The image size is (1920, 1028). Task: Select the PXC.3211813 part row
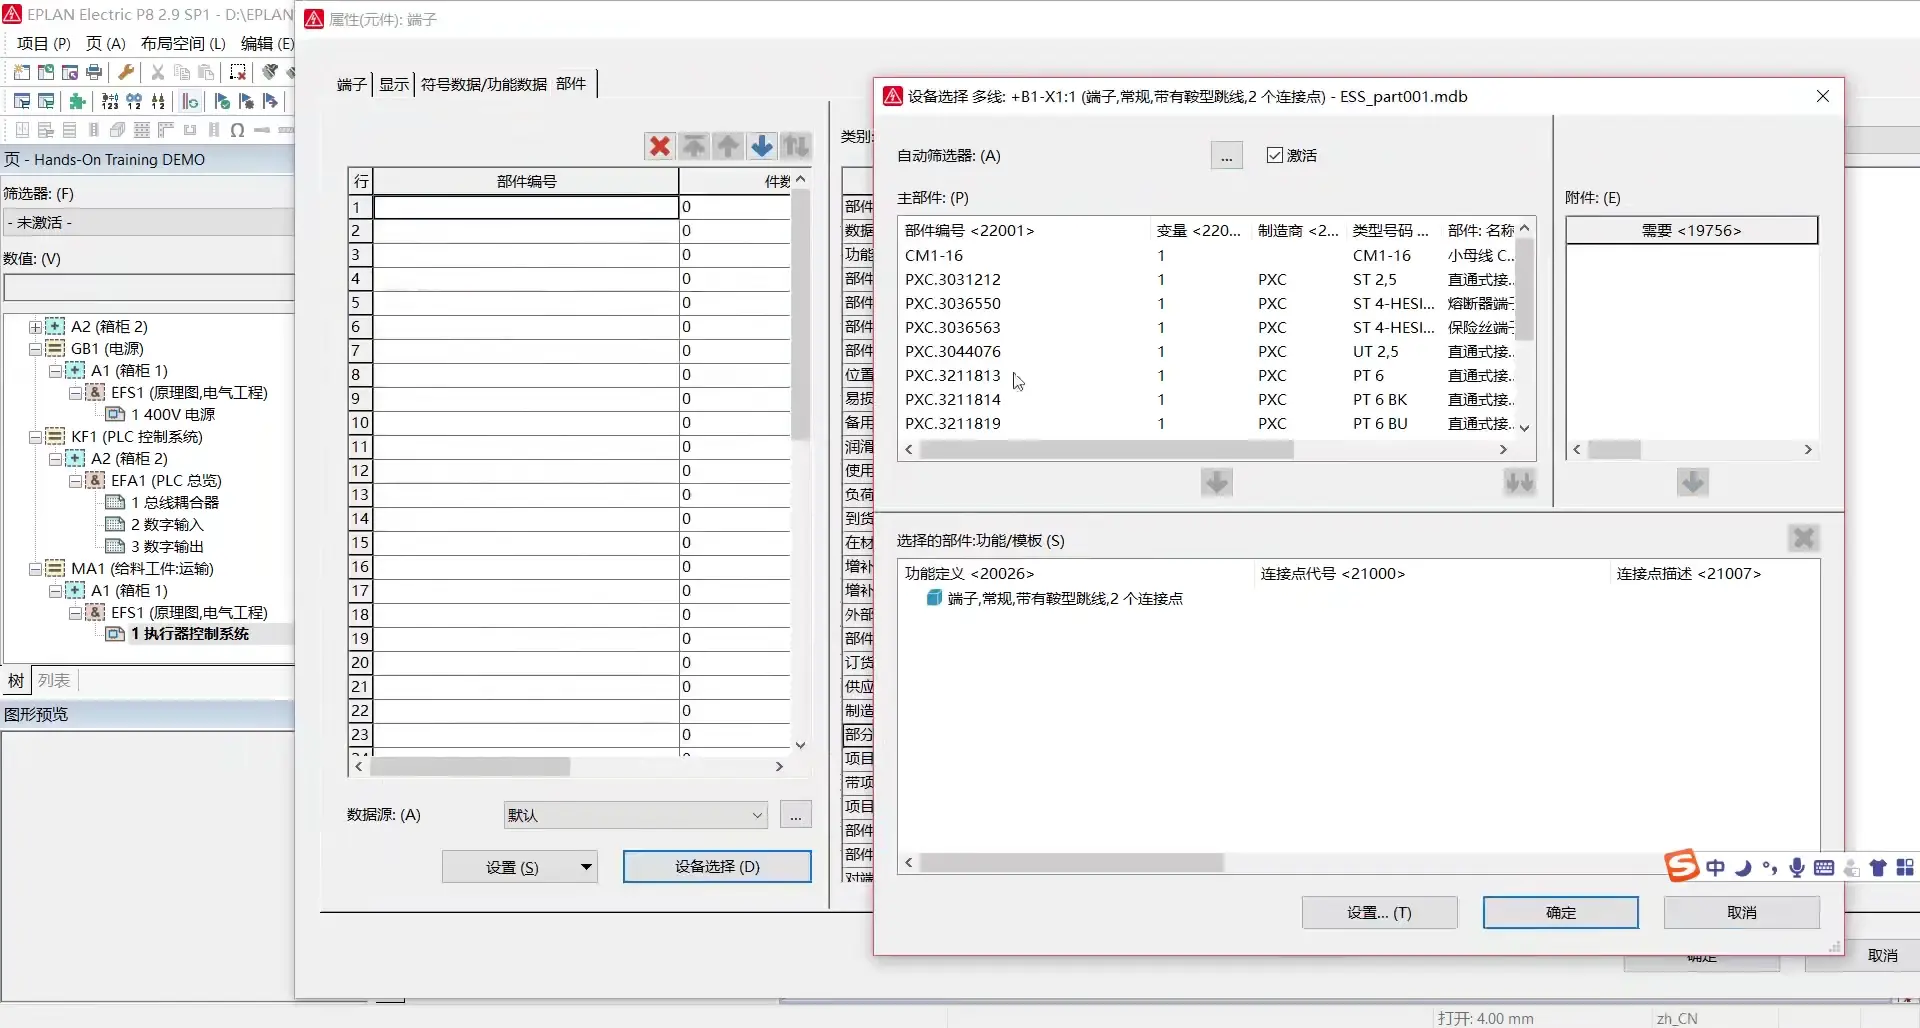[1208, 375]
